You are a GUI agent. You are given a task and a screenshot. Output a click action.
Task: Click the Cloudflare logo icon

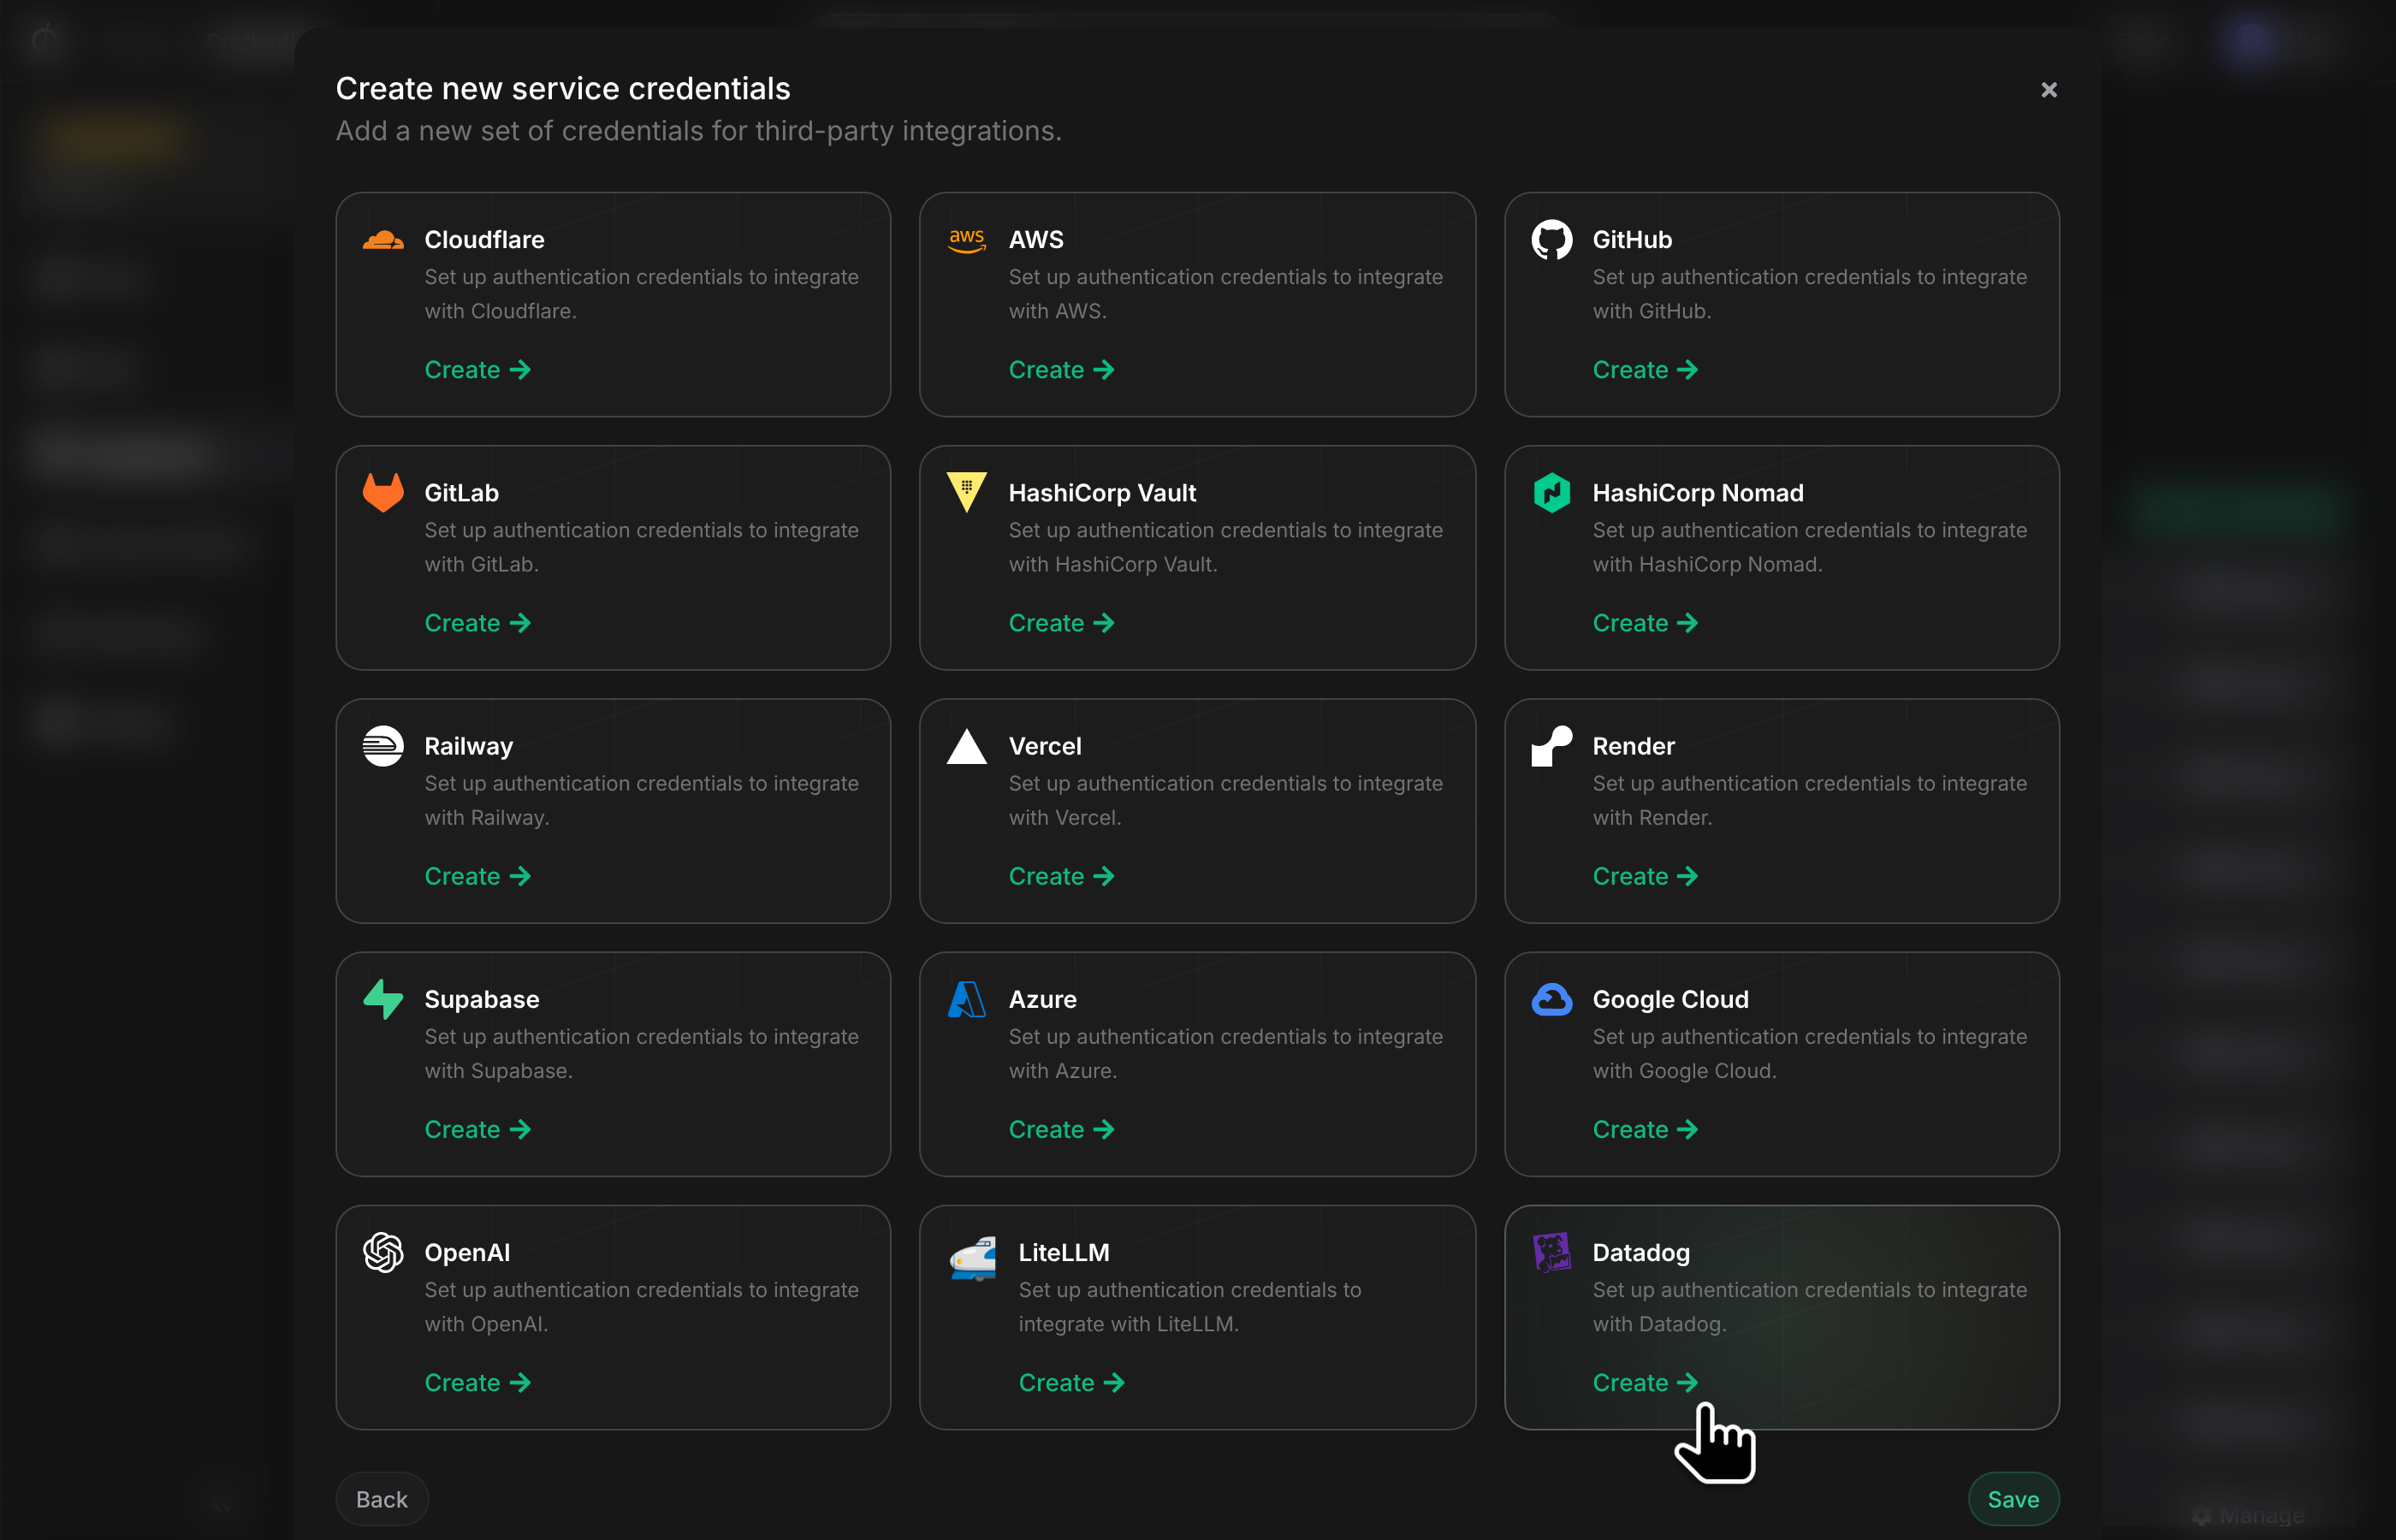(x=383, y=240)
